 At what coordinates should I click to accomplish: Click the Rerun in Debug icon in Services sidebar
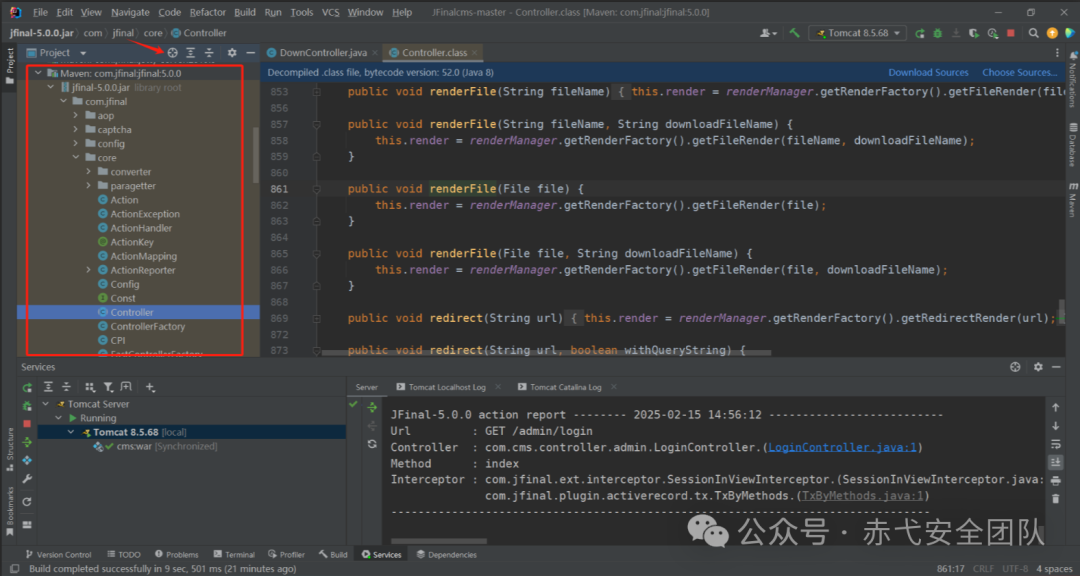click(x=27, y=406)
